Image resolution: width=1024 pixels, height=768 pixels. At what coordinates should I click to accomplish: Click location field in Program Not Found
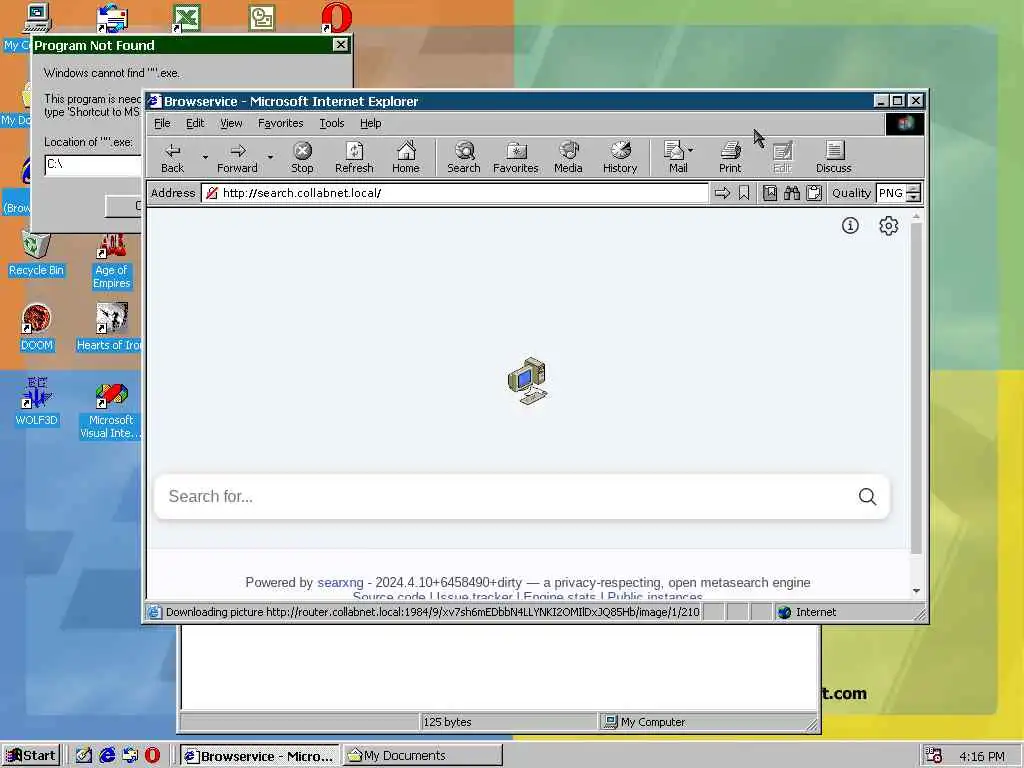(x=93, y=164)
